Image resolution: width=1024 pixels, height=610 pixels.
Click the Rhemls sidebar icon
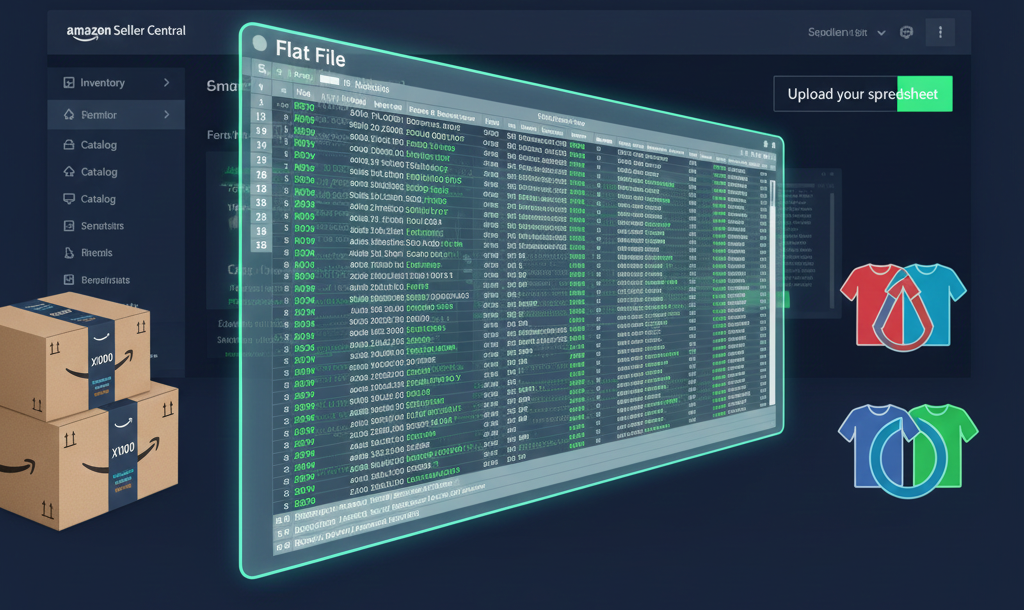69,253
